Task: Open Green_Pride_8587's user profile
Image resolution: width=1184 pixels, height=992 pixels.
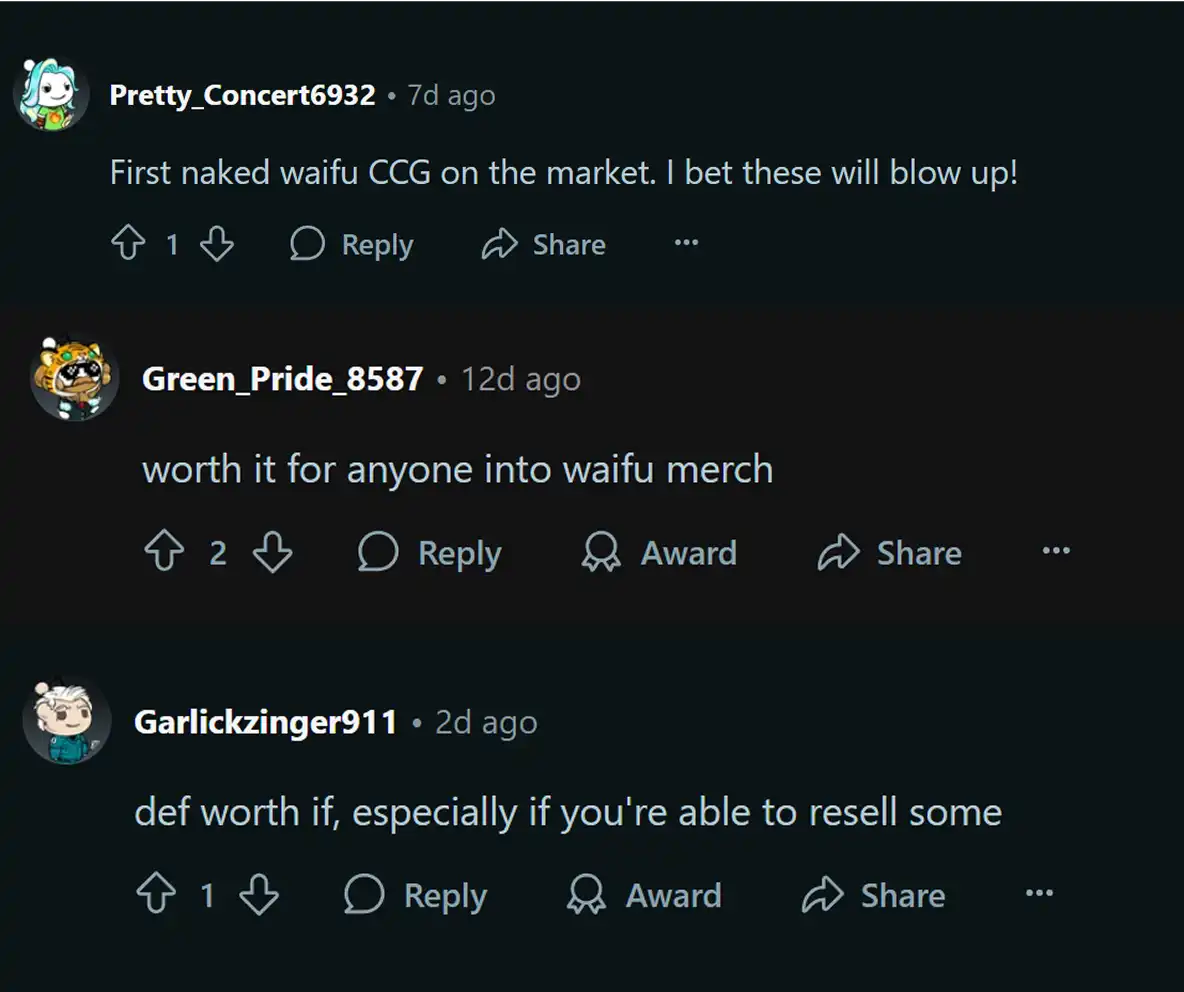Action: click(x=283, y=379)
